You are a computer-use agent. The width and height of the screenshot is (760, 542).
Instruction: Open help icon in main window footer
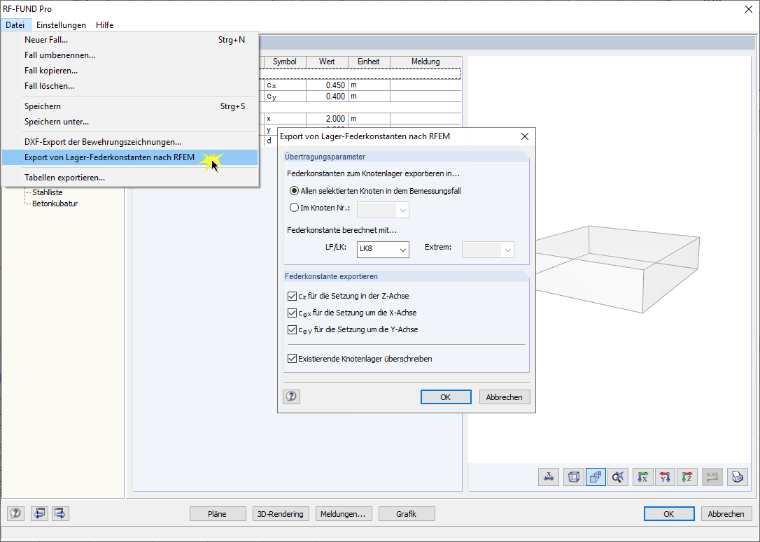tap(16, 513)
